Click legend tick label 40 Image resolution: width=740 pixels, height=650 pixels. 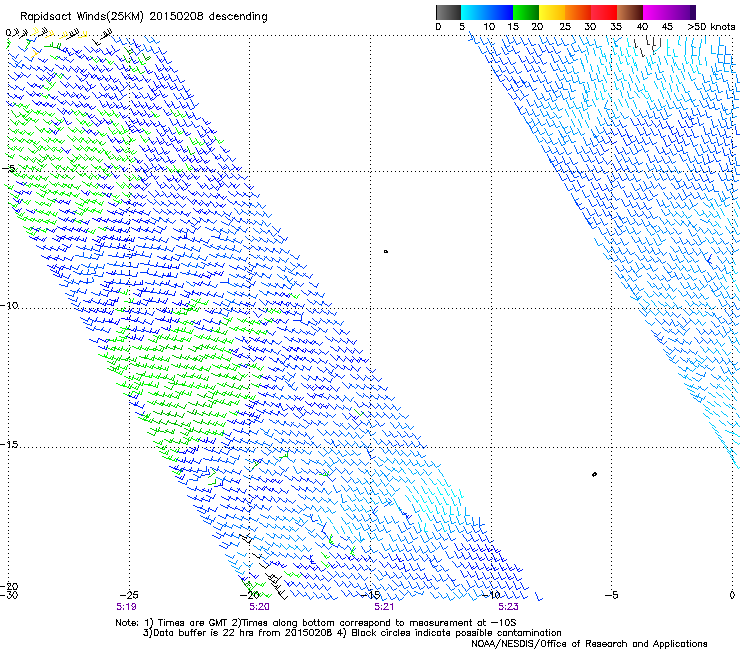642,27
